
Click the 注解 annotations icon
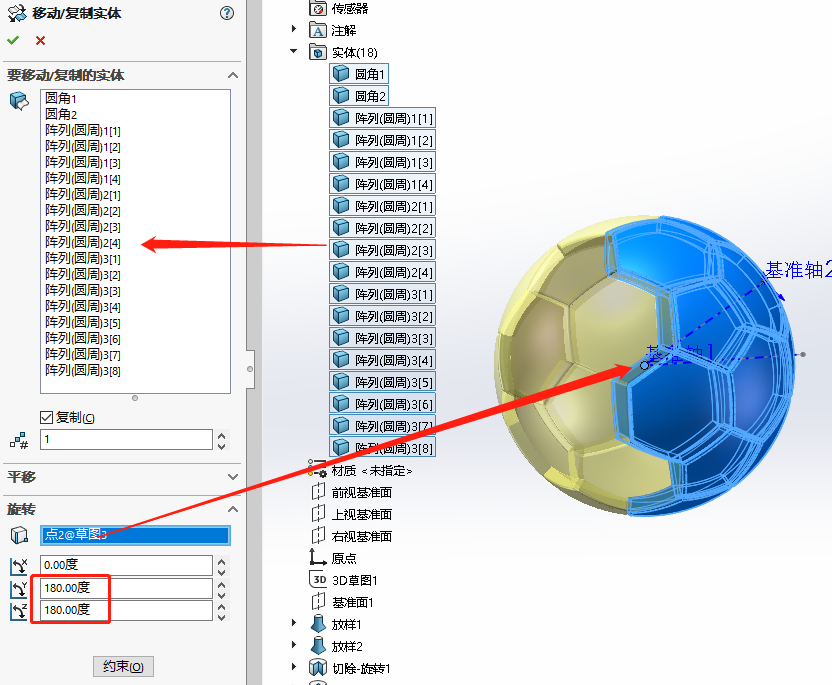(316, 30)
